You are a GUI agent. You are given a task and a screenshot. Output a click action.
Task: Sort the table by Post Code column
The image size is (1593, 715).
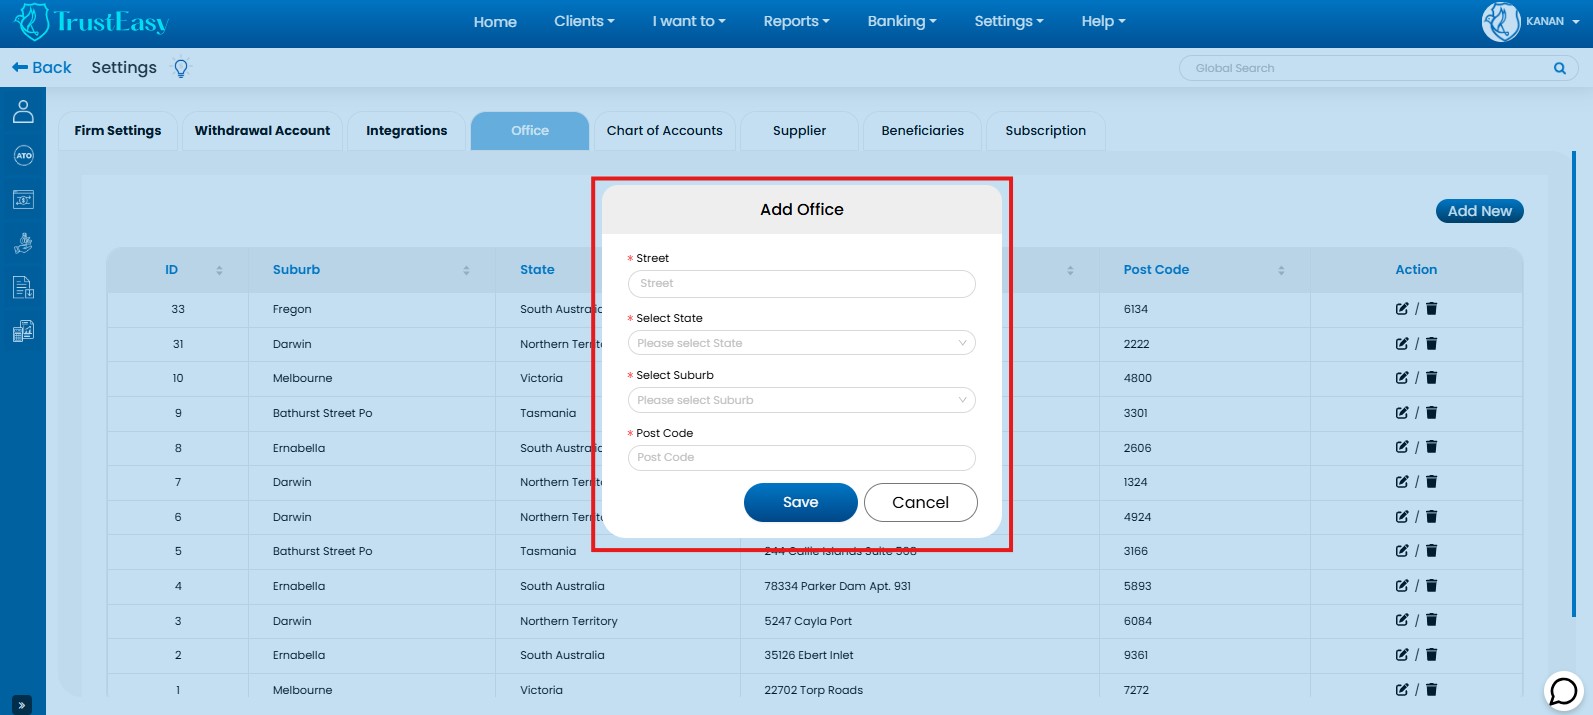click(1281, 270)
